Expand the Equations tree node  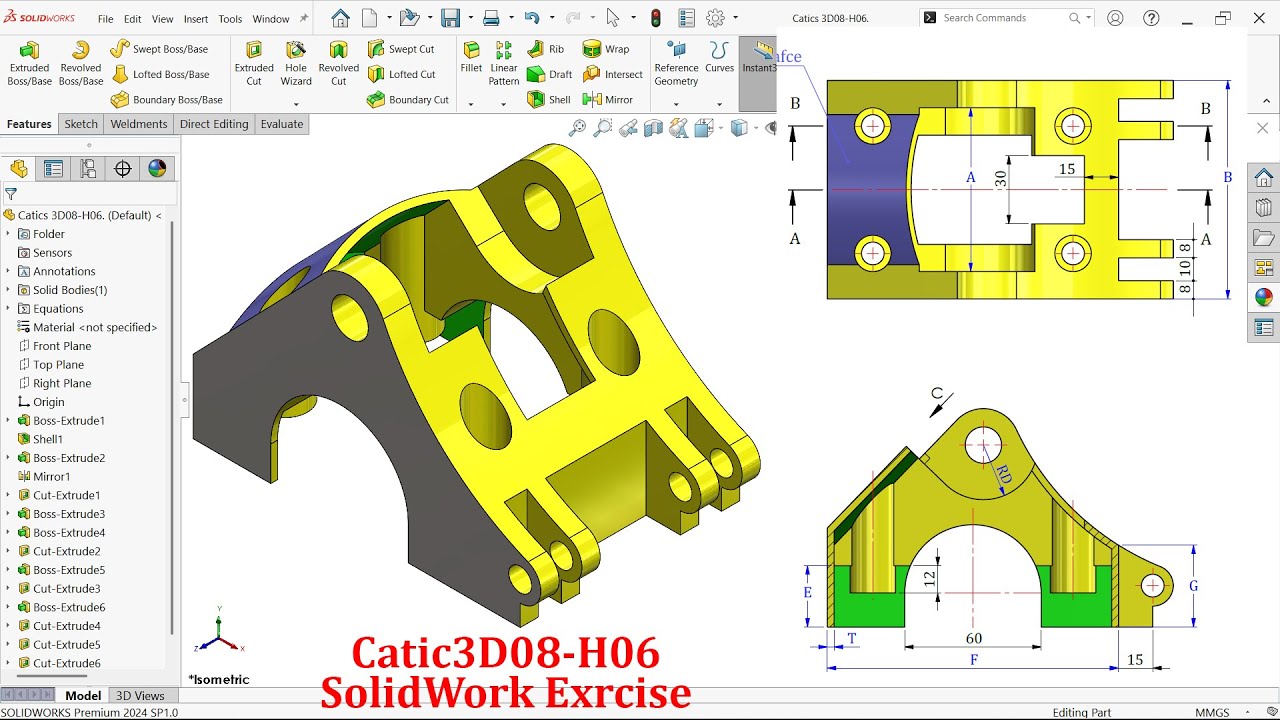[8, 309]
